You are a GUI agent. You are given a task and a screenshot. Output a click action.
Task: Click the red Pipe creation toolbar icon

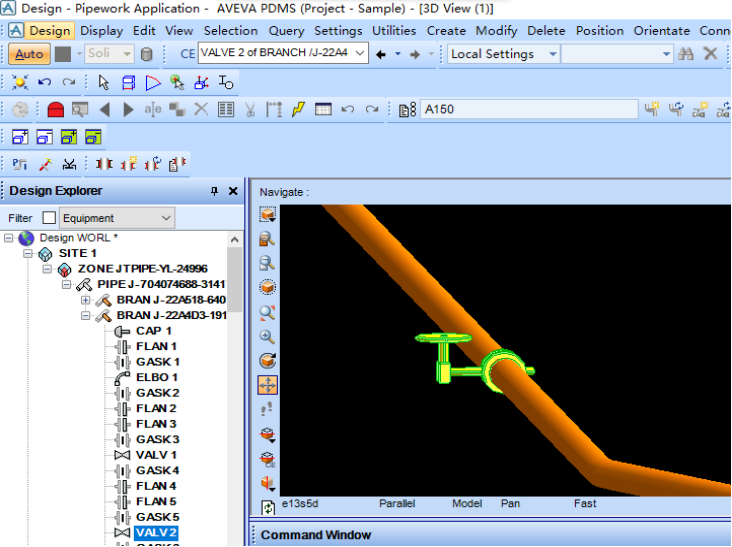(x=55, y=109)
